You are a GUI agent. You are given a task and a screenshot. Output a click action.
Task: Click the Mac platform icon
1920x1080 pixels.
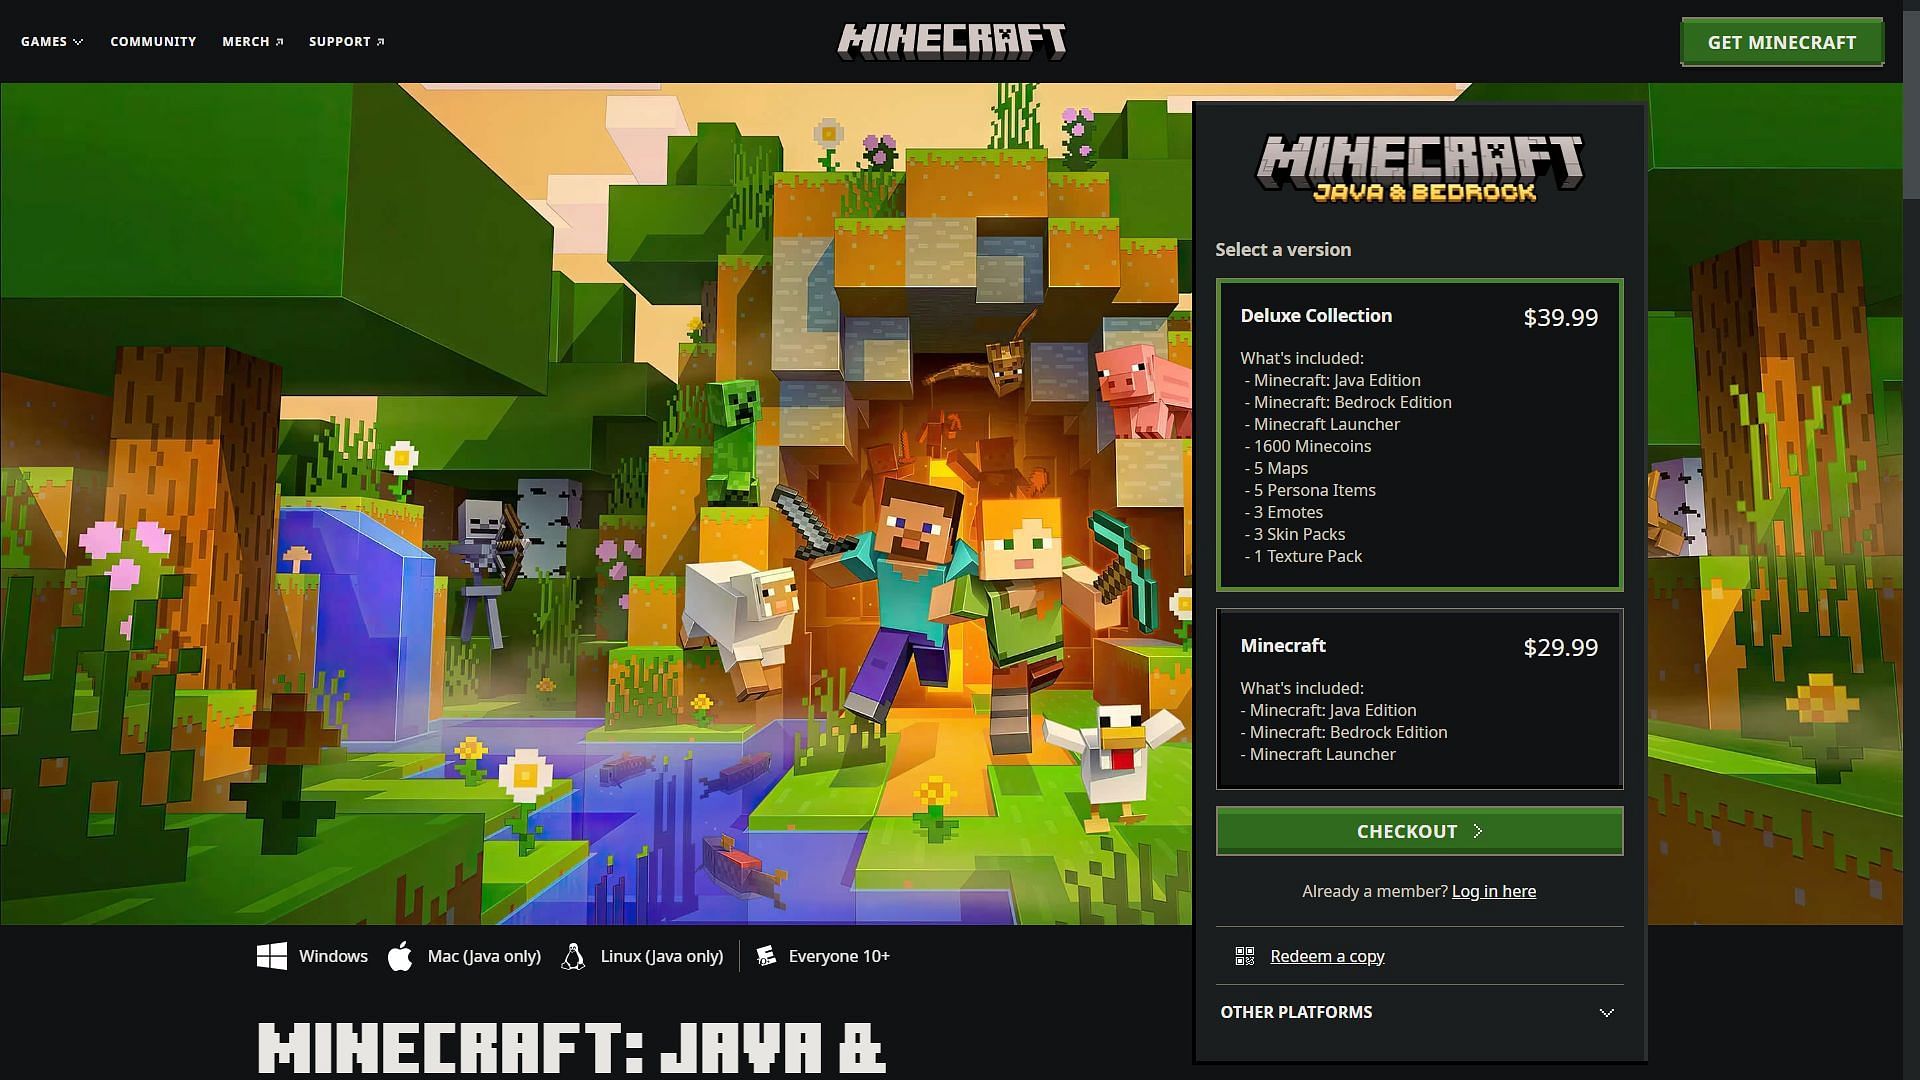click(400, 956)
